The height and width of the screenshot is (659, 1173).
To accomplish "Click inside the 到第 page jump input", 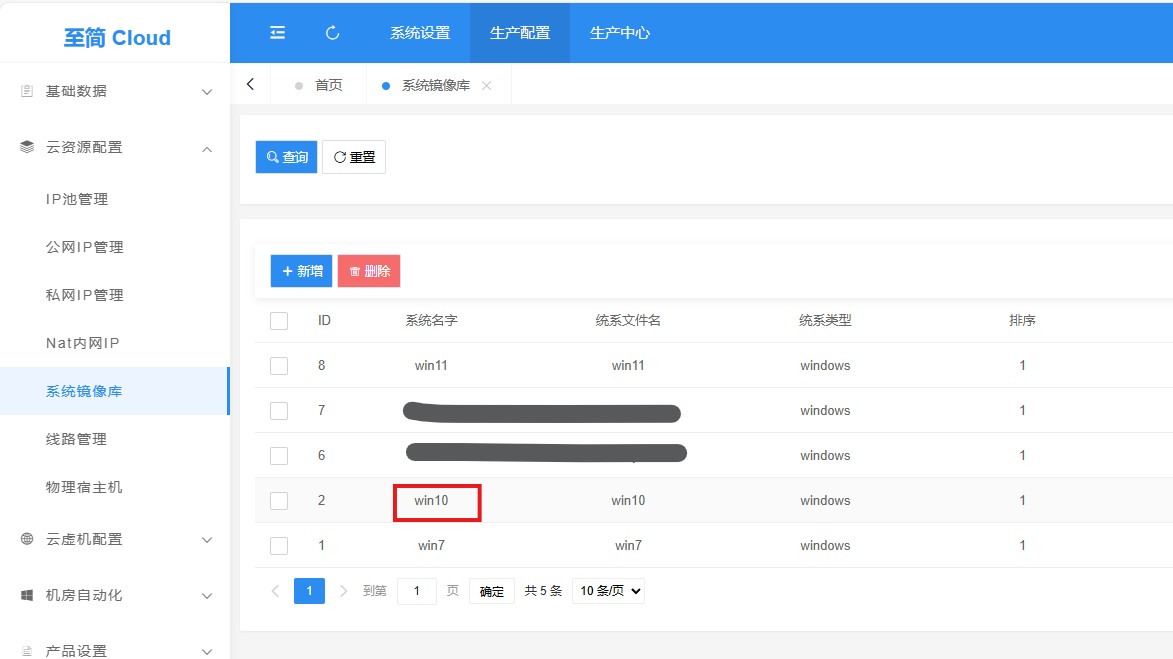I will [417, 590].
